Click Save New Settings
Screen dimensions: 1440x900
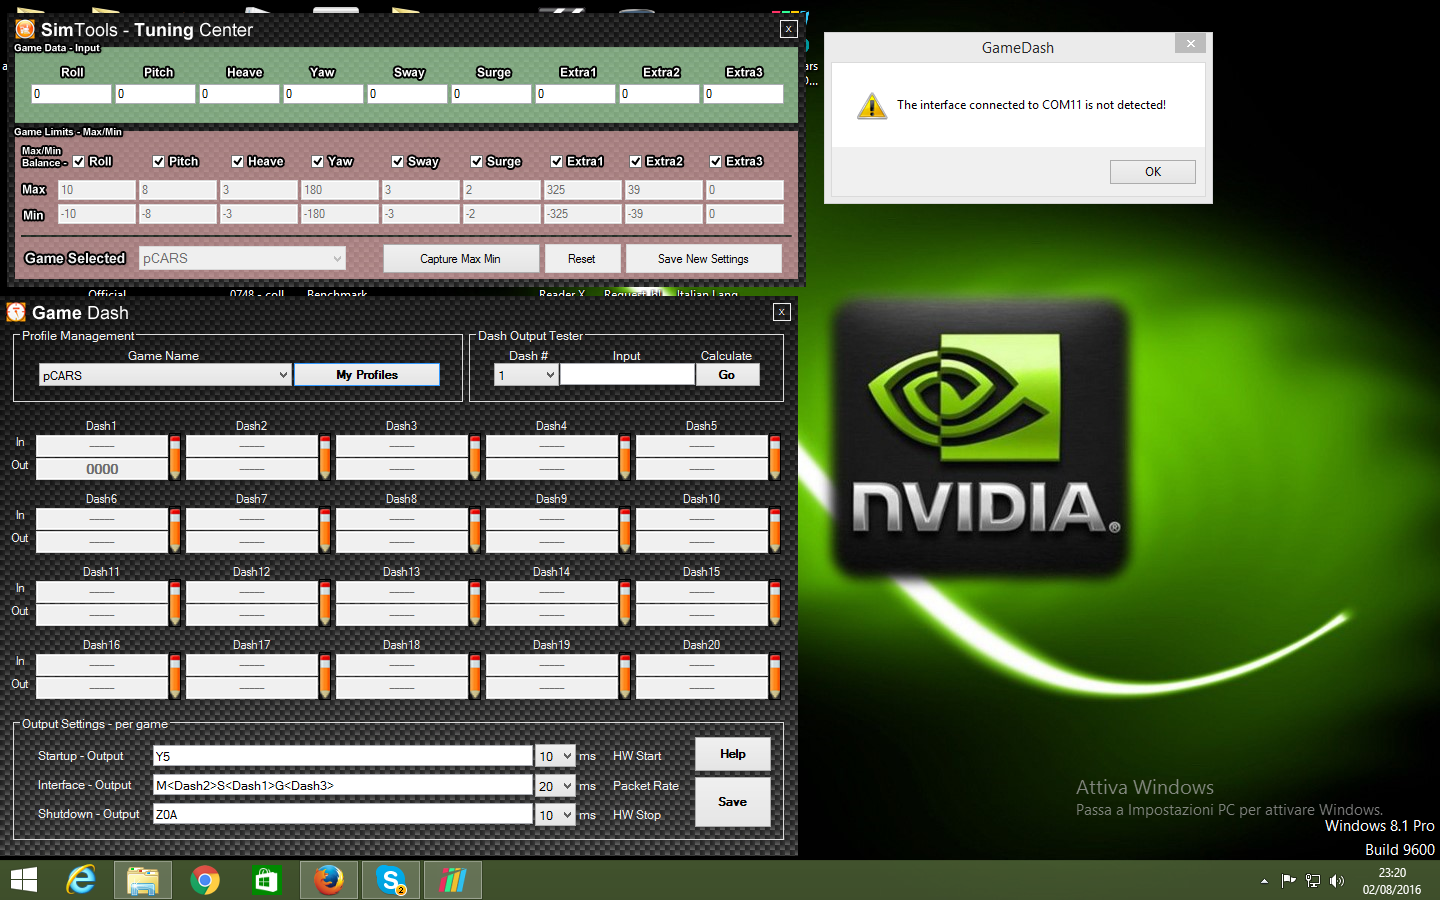(x=704, y=258)
